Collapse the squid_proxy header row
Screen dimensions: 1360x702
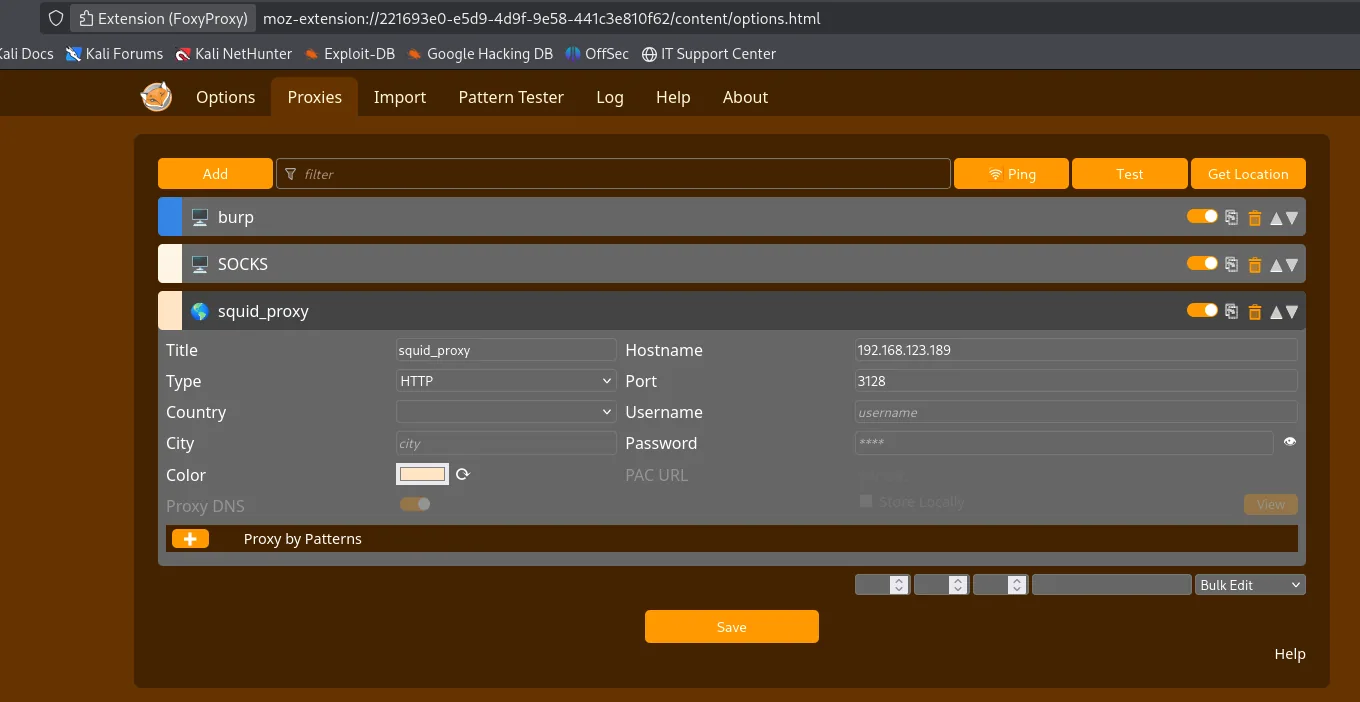[x=732, y=311]
